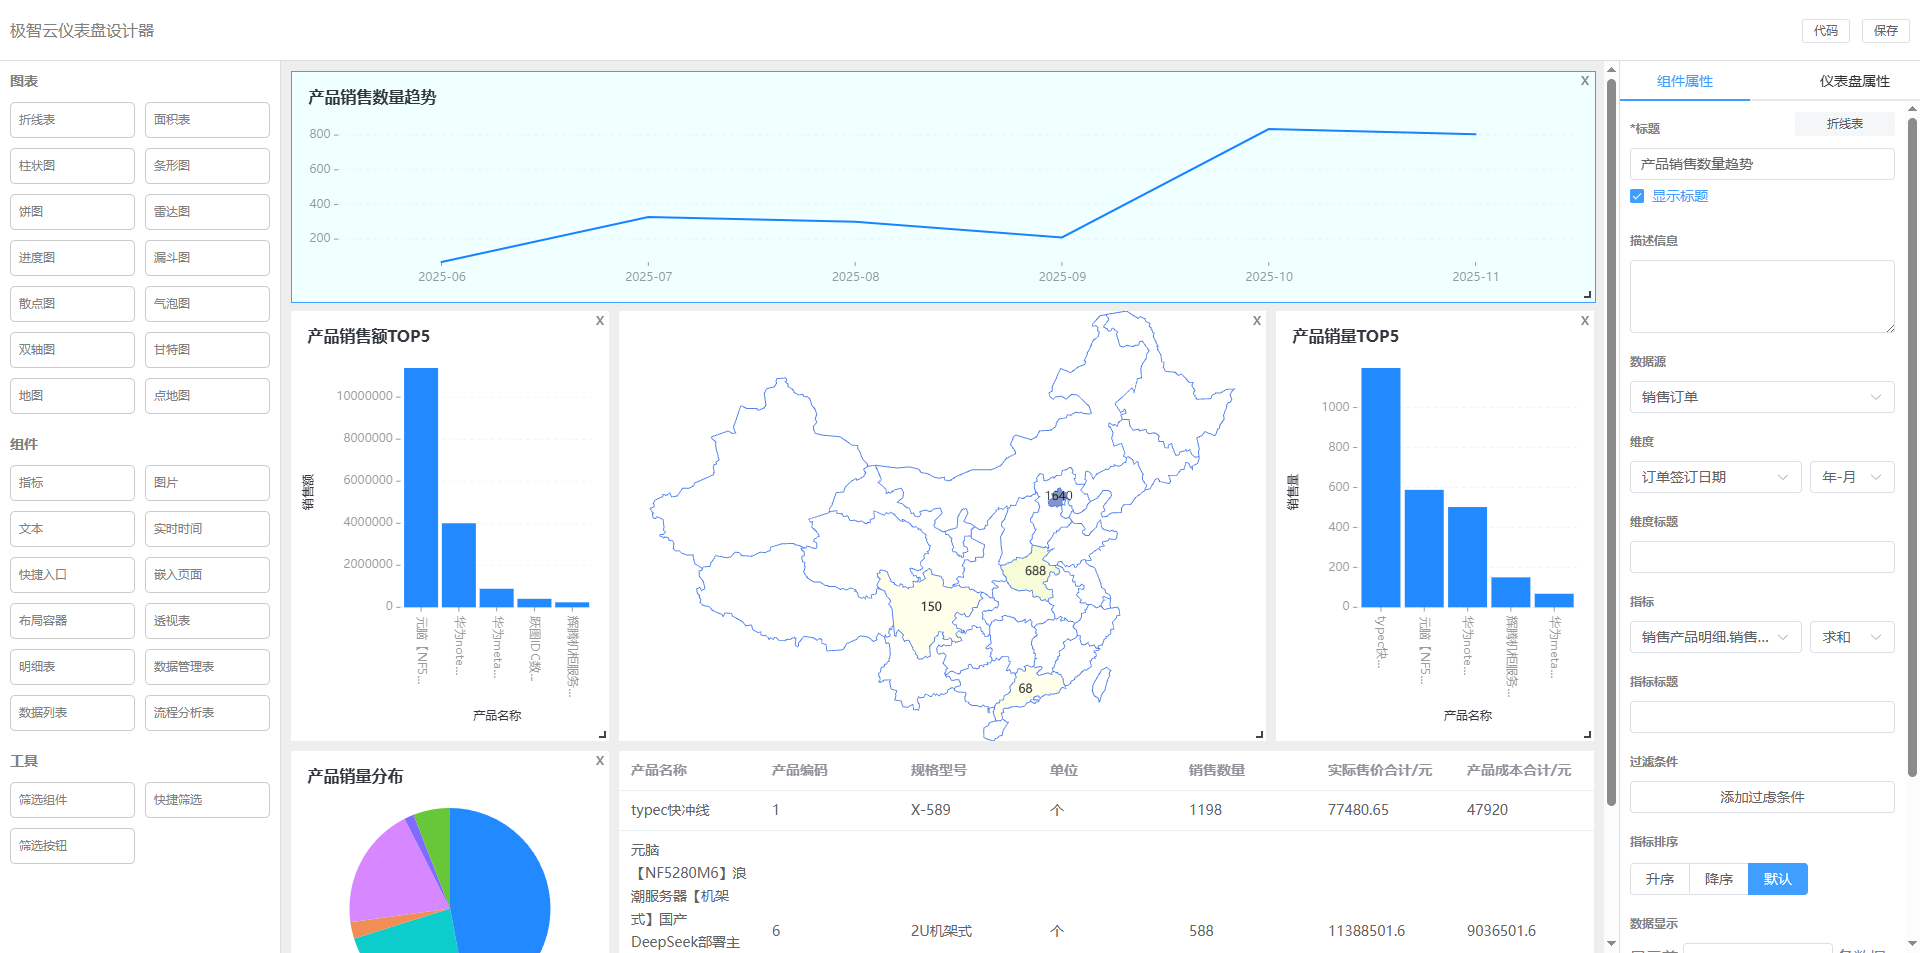Toggle the 显示标题 checkbox
The width and height of the screenshot is (1920, 953).
1637,196
